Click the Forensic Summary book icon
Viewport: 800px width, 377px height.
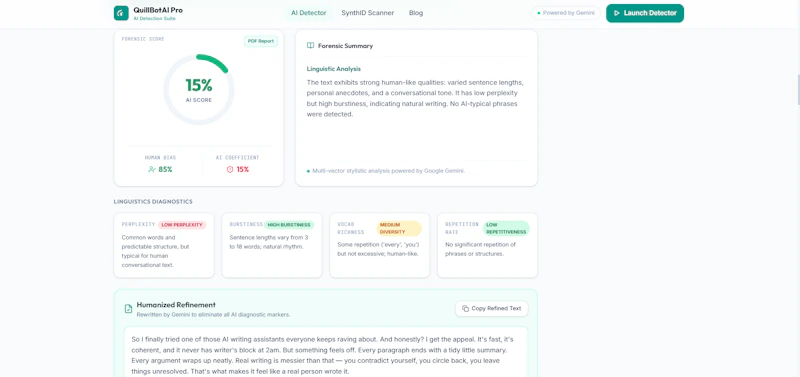click(x=310, y=46)
